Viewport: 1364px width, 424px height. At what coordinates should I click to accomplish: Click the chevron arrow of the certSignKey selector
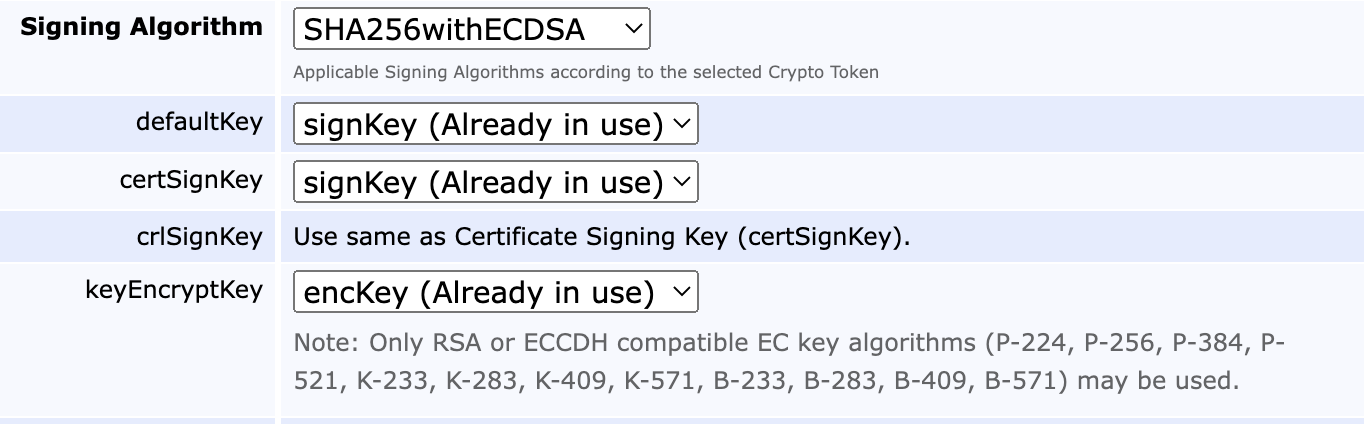tap(681, 182)
